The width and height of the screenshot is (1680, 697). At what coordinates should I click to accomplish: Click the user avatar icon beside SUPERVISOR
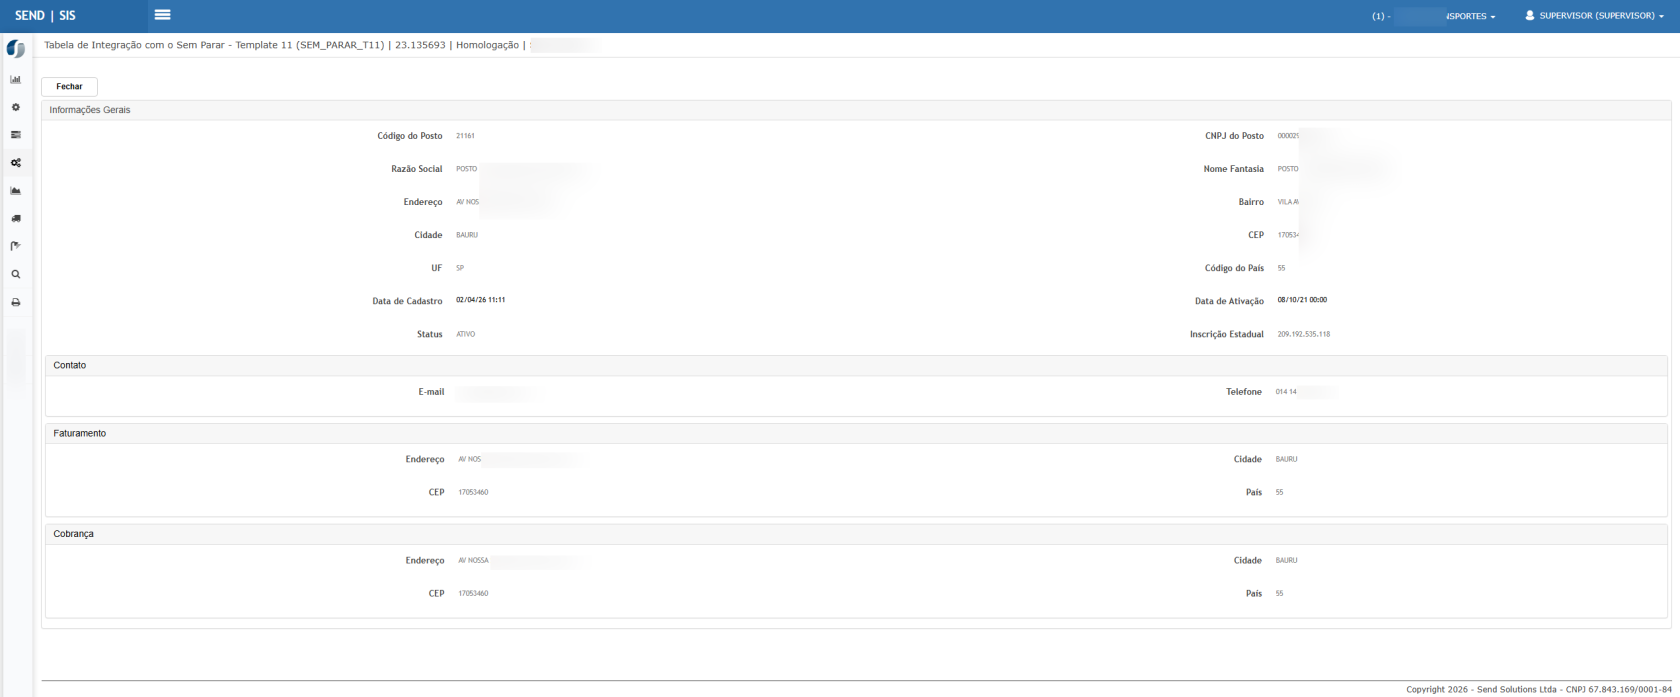click(x=1530, y=16)
